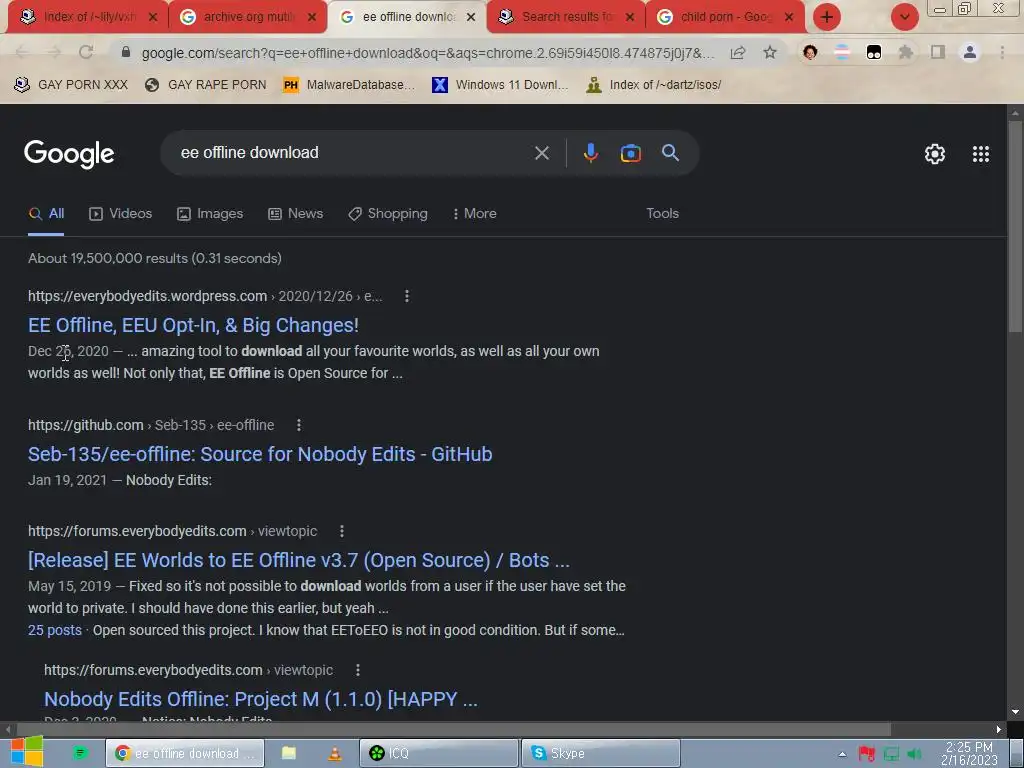Click the '25 posts' link
The height and width of the screenshot is (768, 1024).
tap(55, 630)
